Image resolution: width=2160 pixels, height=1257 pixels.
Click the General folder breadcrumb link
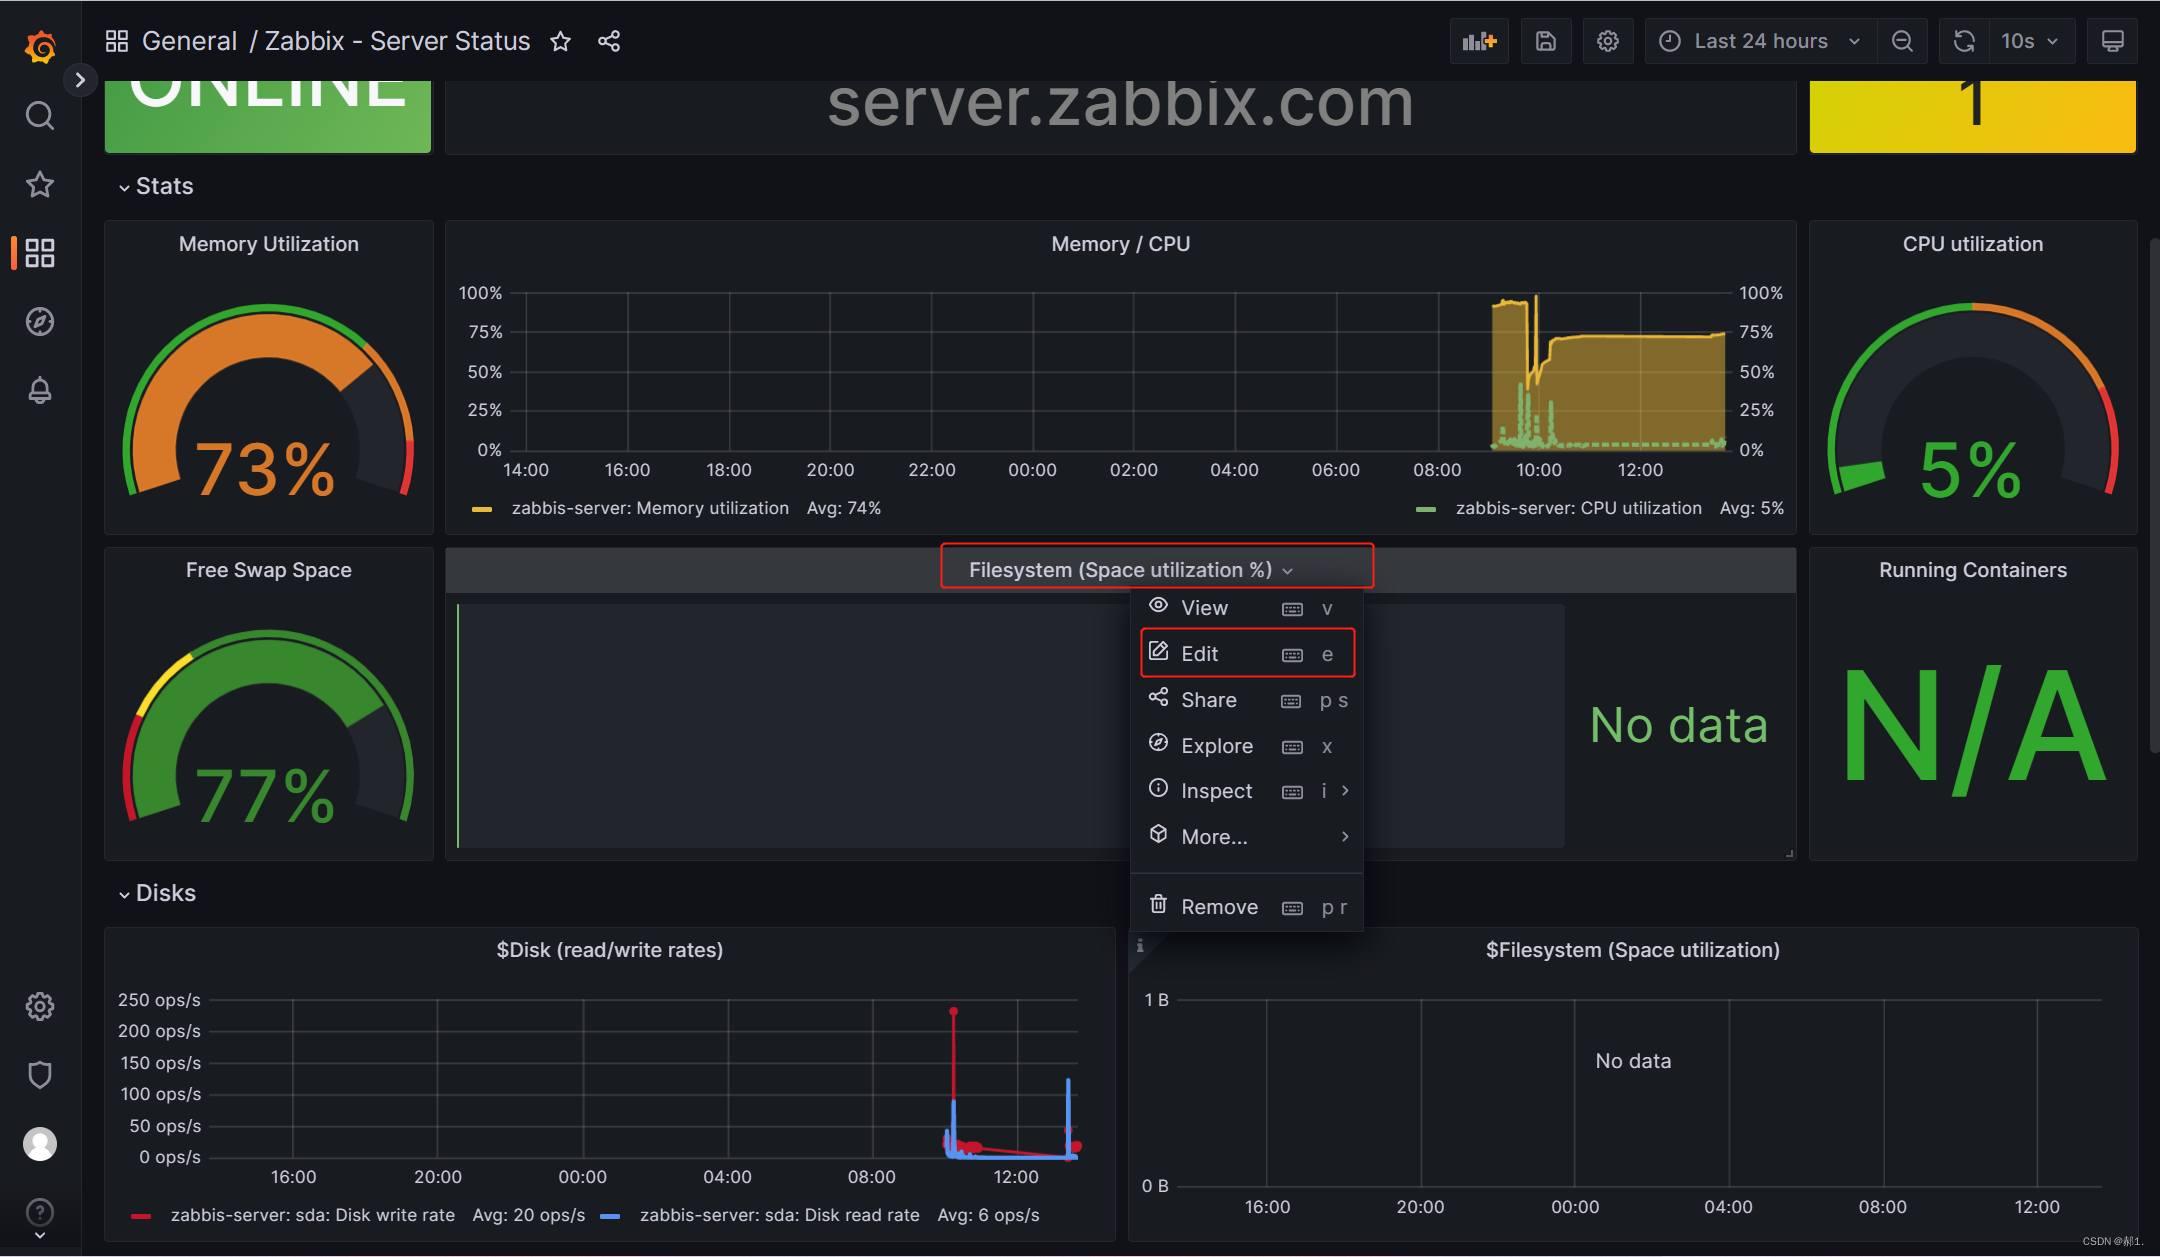coord(189,41)
